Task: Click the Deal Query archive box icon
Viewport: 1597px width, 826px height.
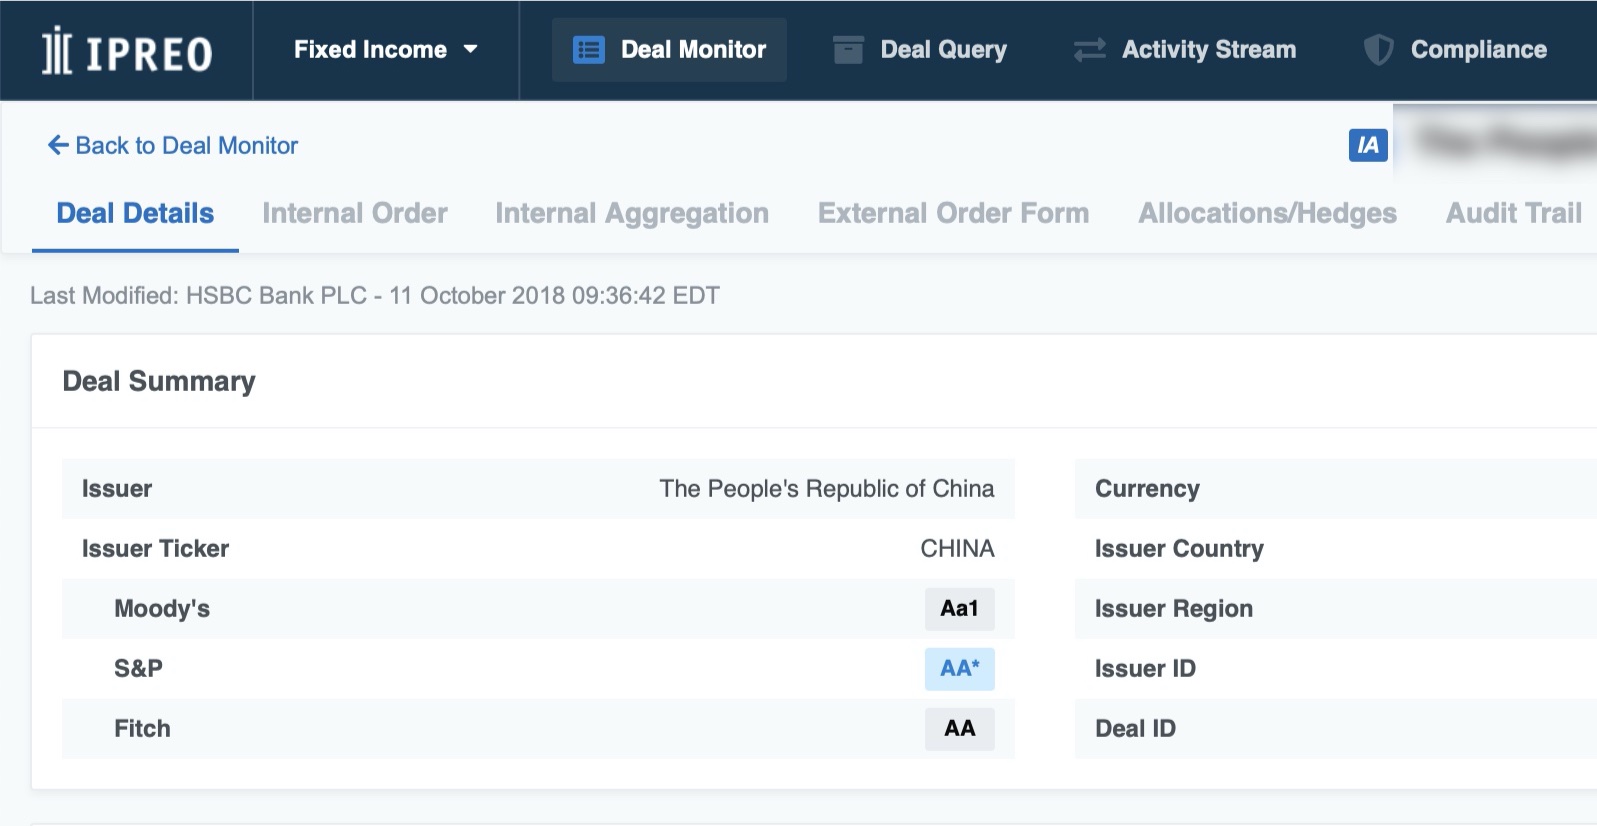Action: click(x=848, y=50)
